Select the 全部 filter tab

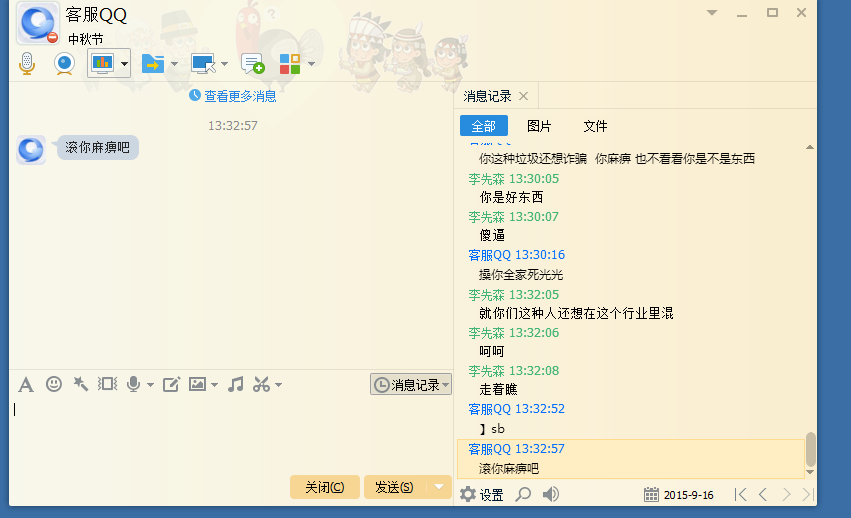coord(484,126)
